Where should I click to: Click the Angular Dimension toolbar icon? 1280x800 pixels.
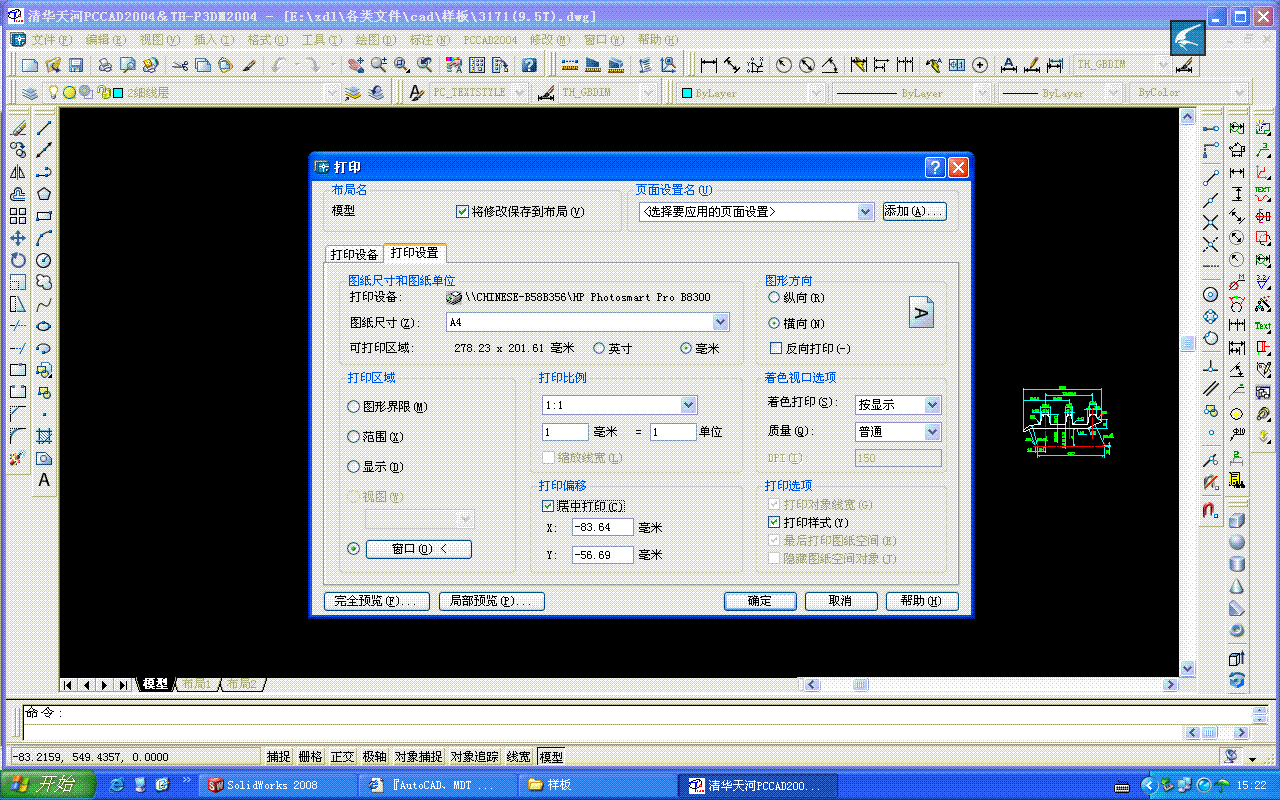tap(830, 65)
